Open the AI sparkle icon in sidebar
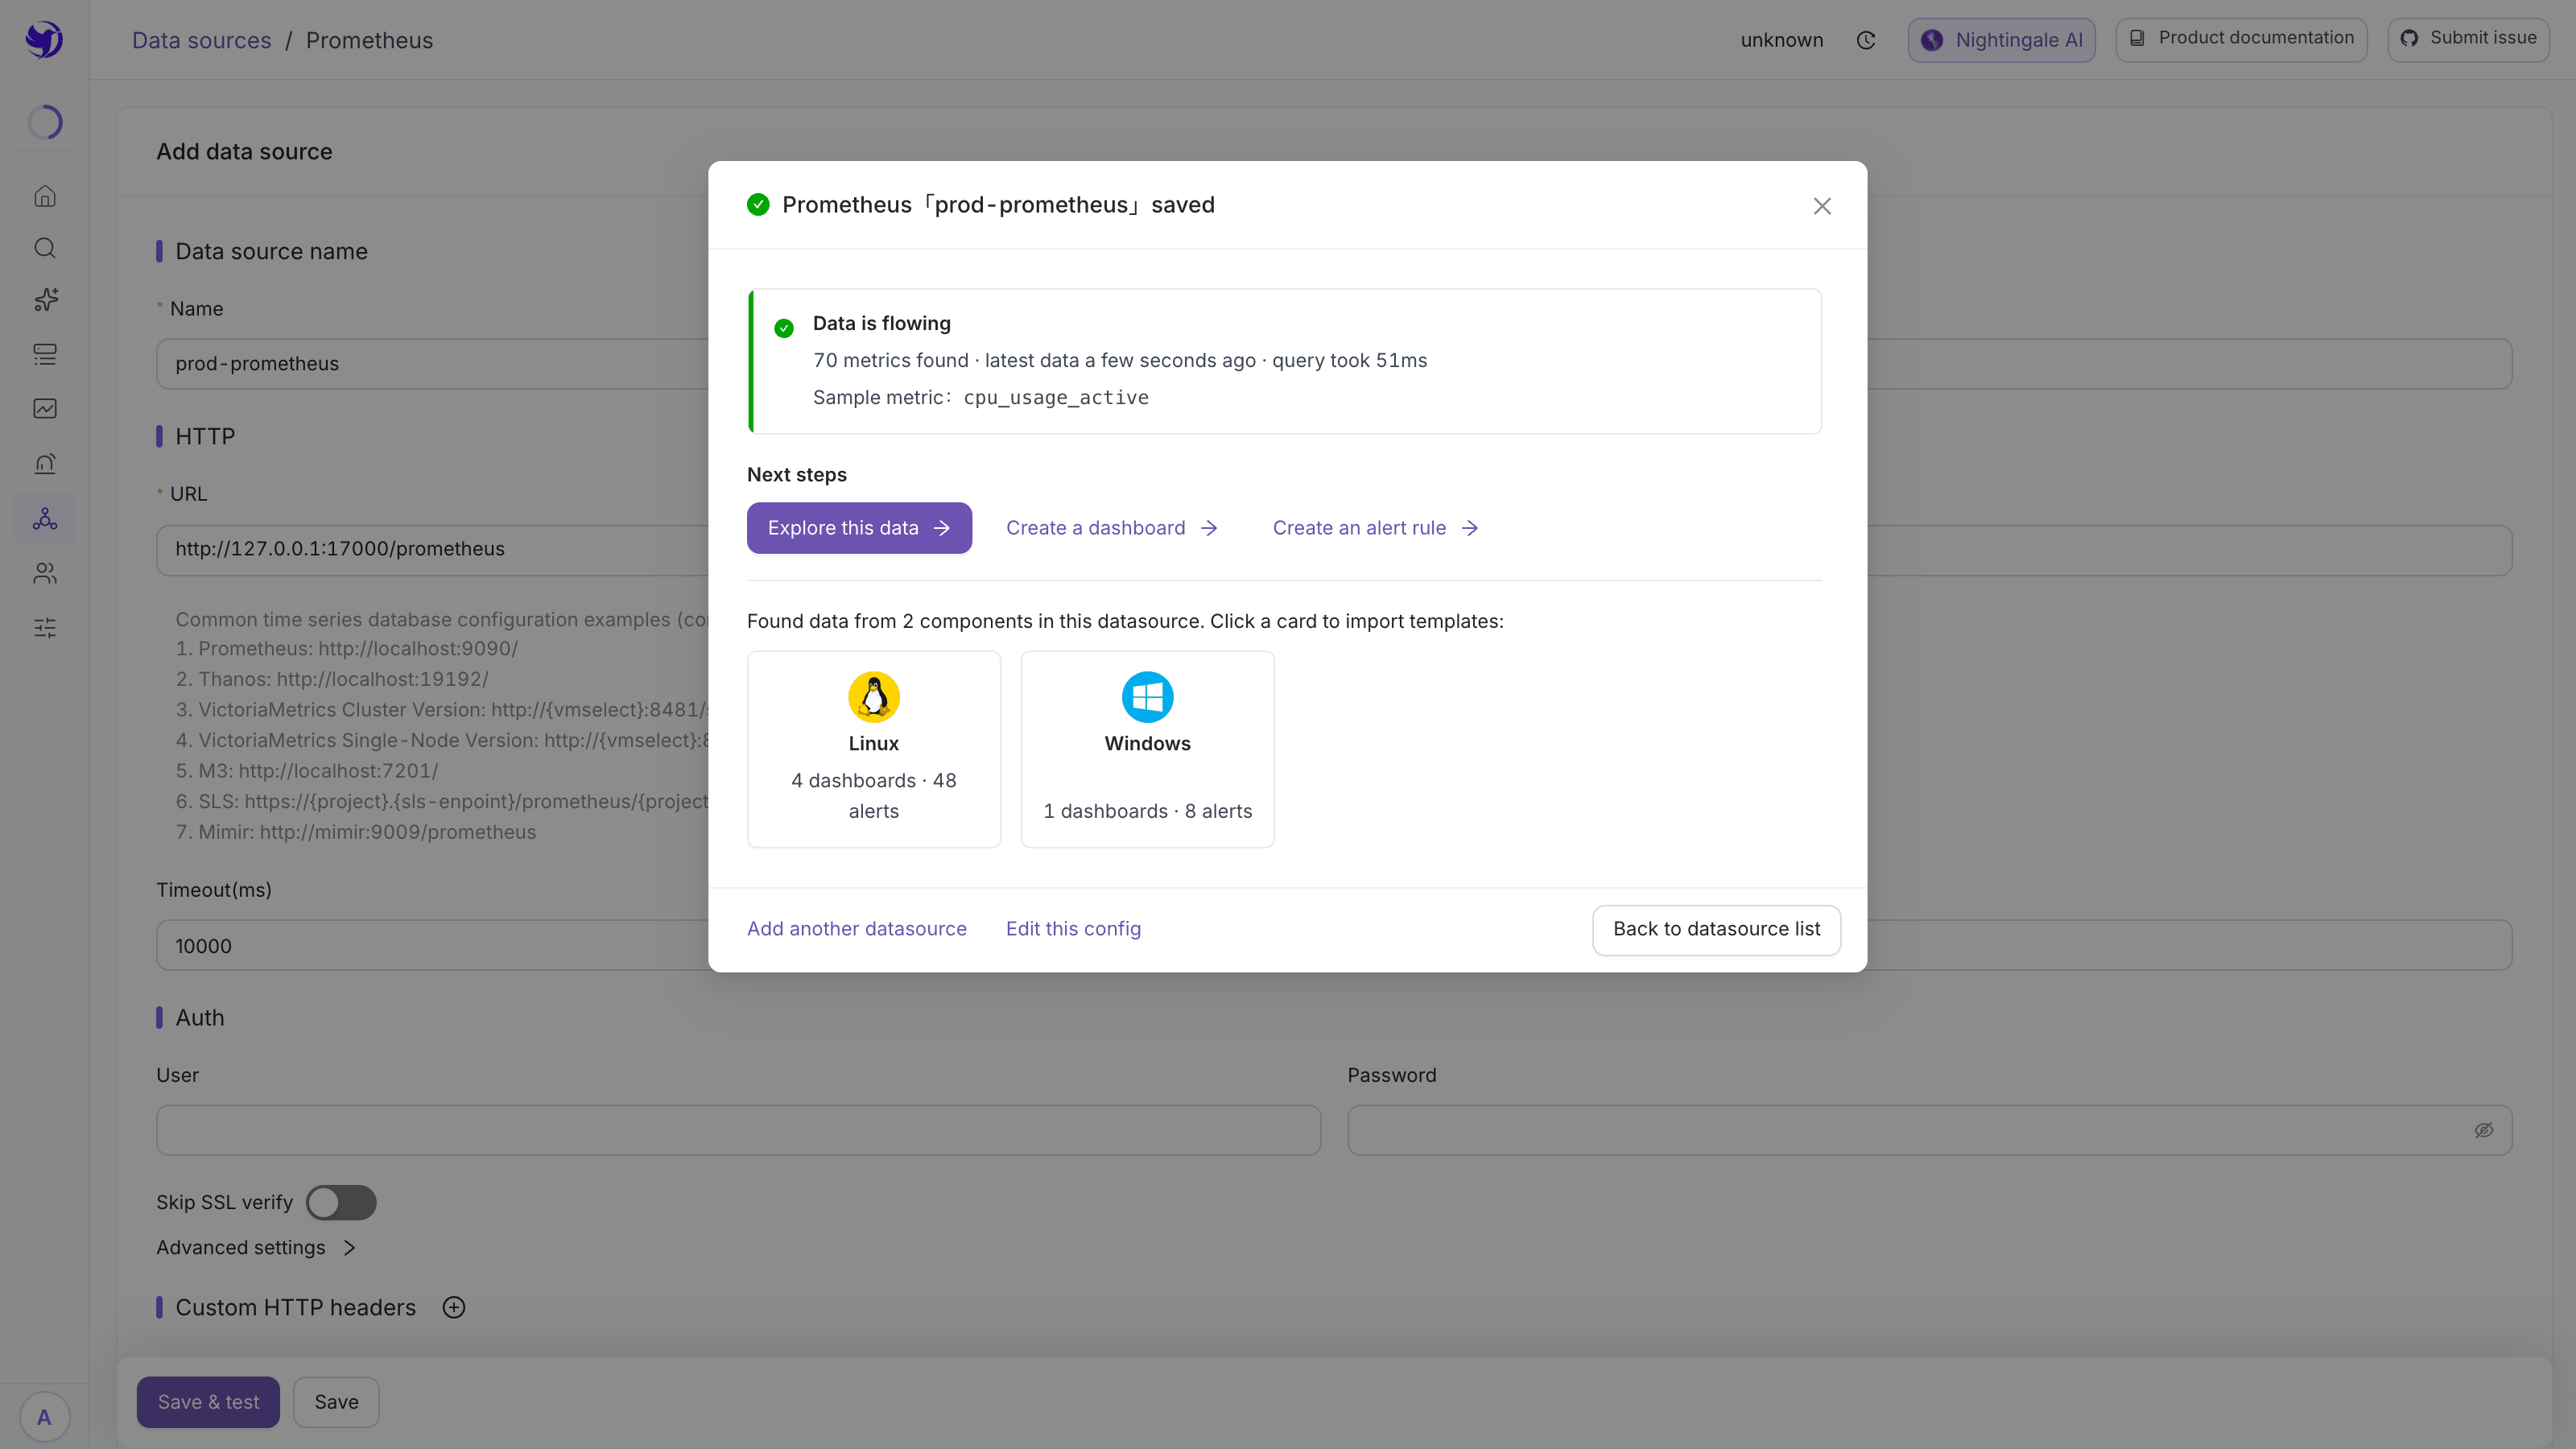The width and height of the screenshot is (2576, 1449). pos(45,300)
